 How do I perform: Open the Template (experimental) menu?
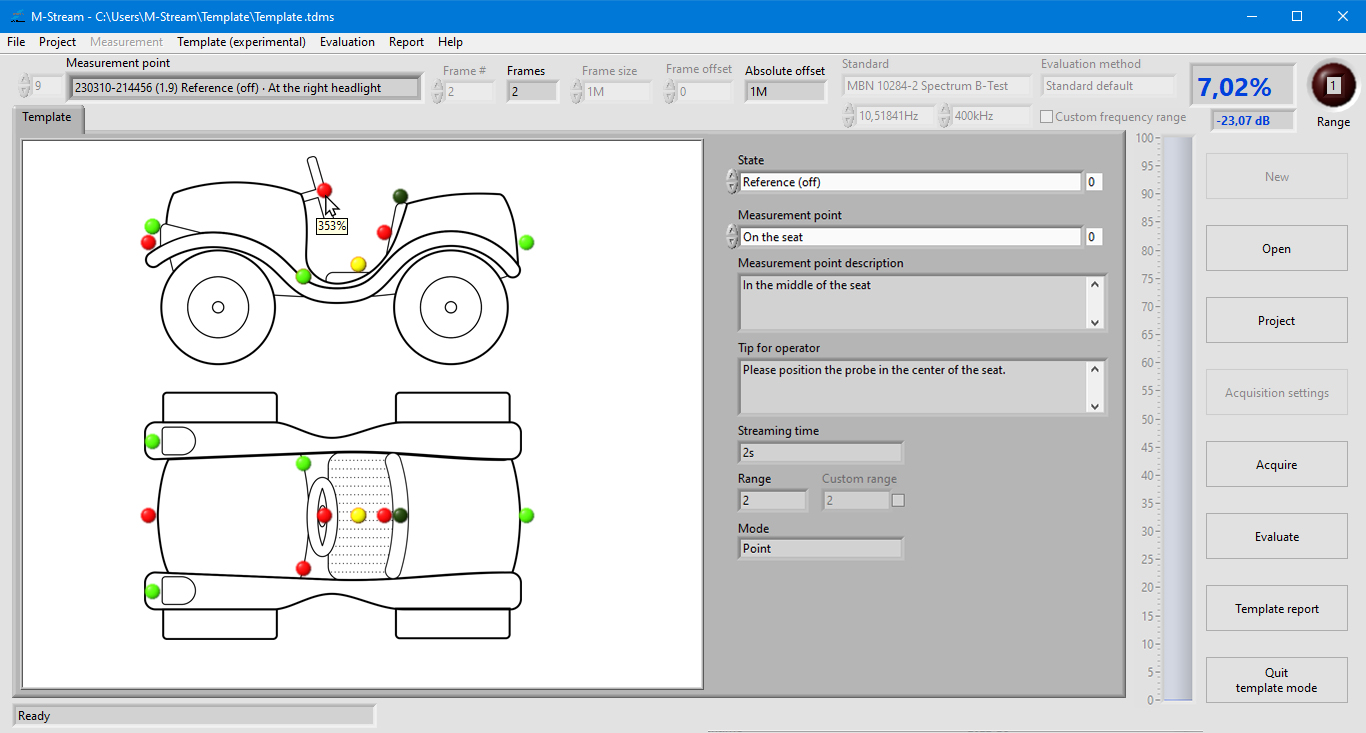(x=241, y=42)
